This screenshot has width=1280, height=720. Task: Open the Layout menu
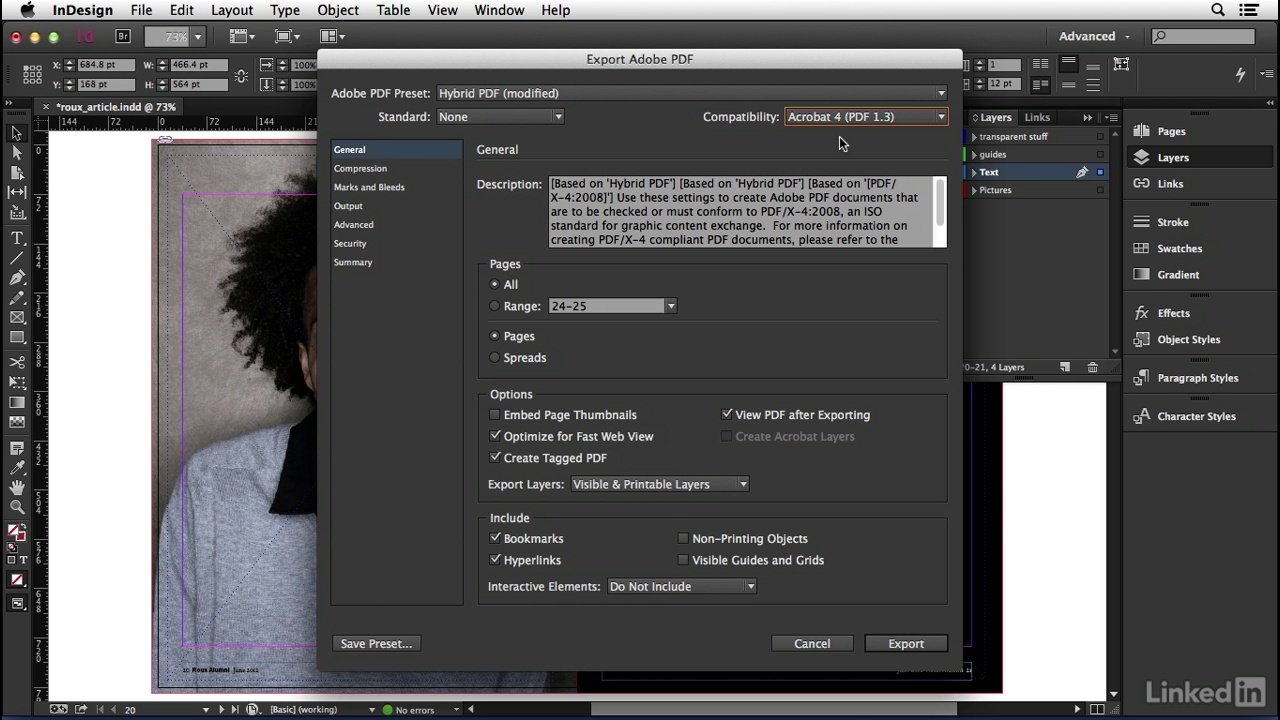pos(232,10)
